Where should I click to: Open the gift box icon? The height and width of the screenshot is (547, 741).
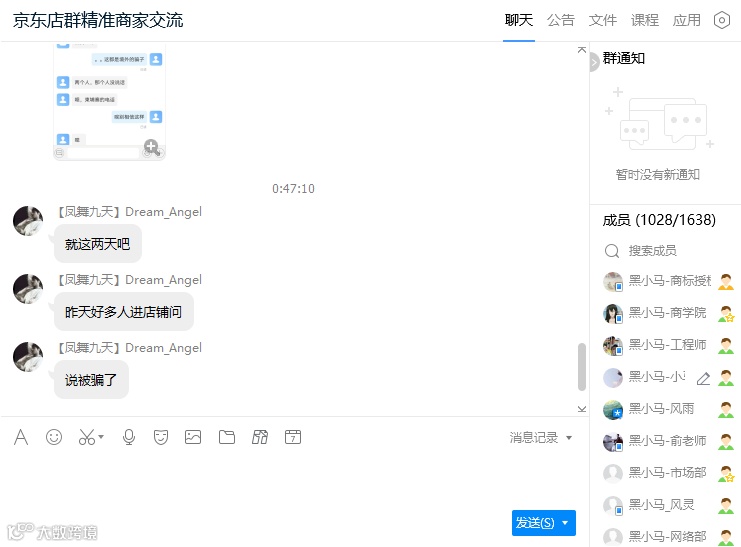(x=260, y=437)
